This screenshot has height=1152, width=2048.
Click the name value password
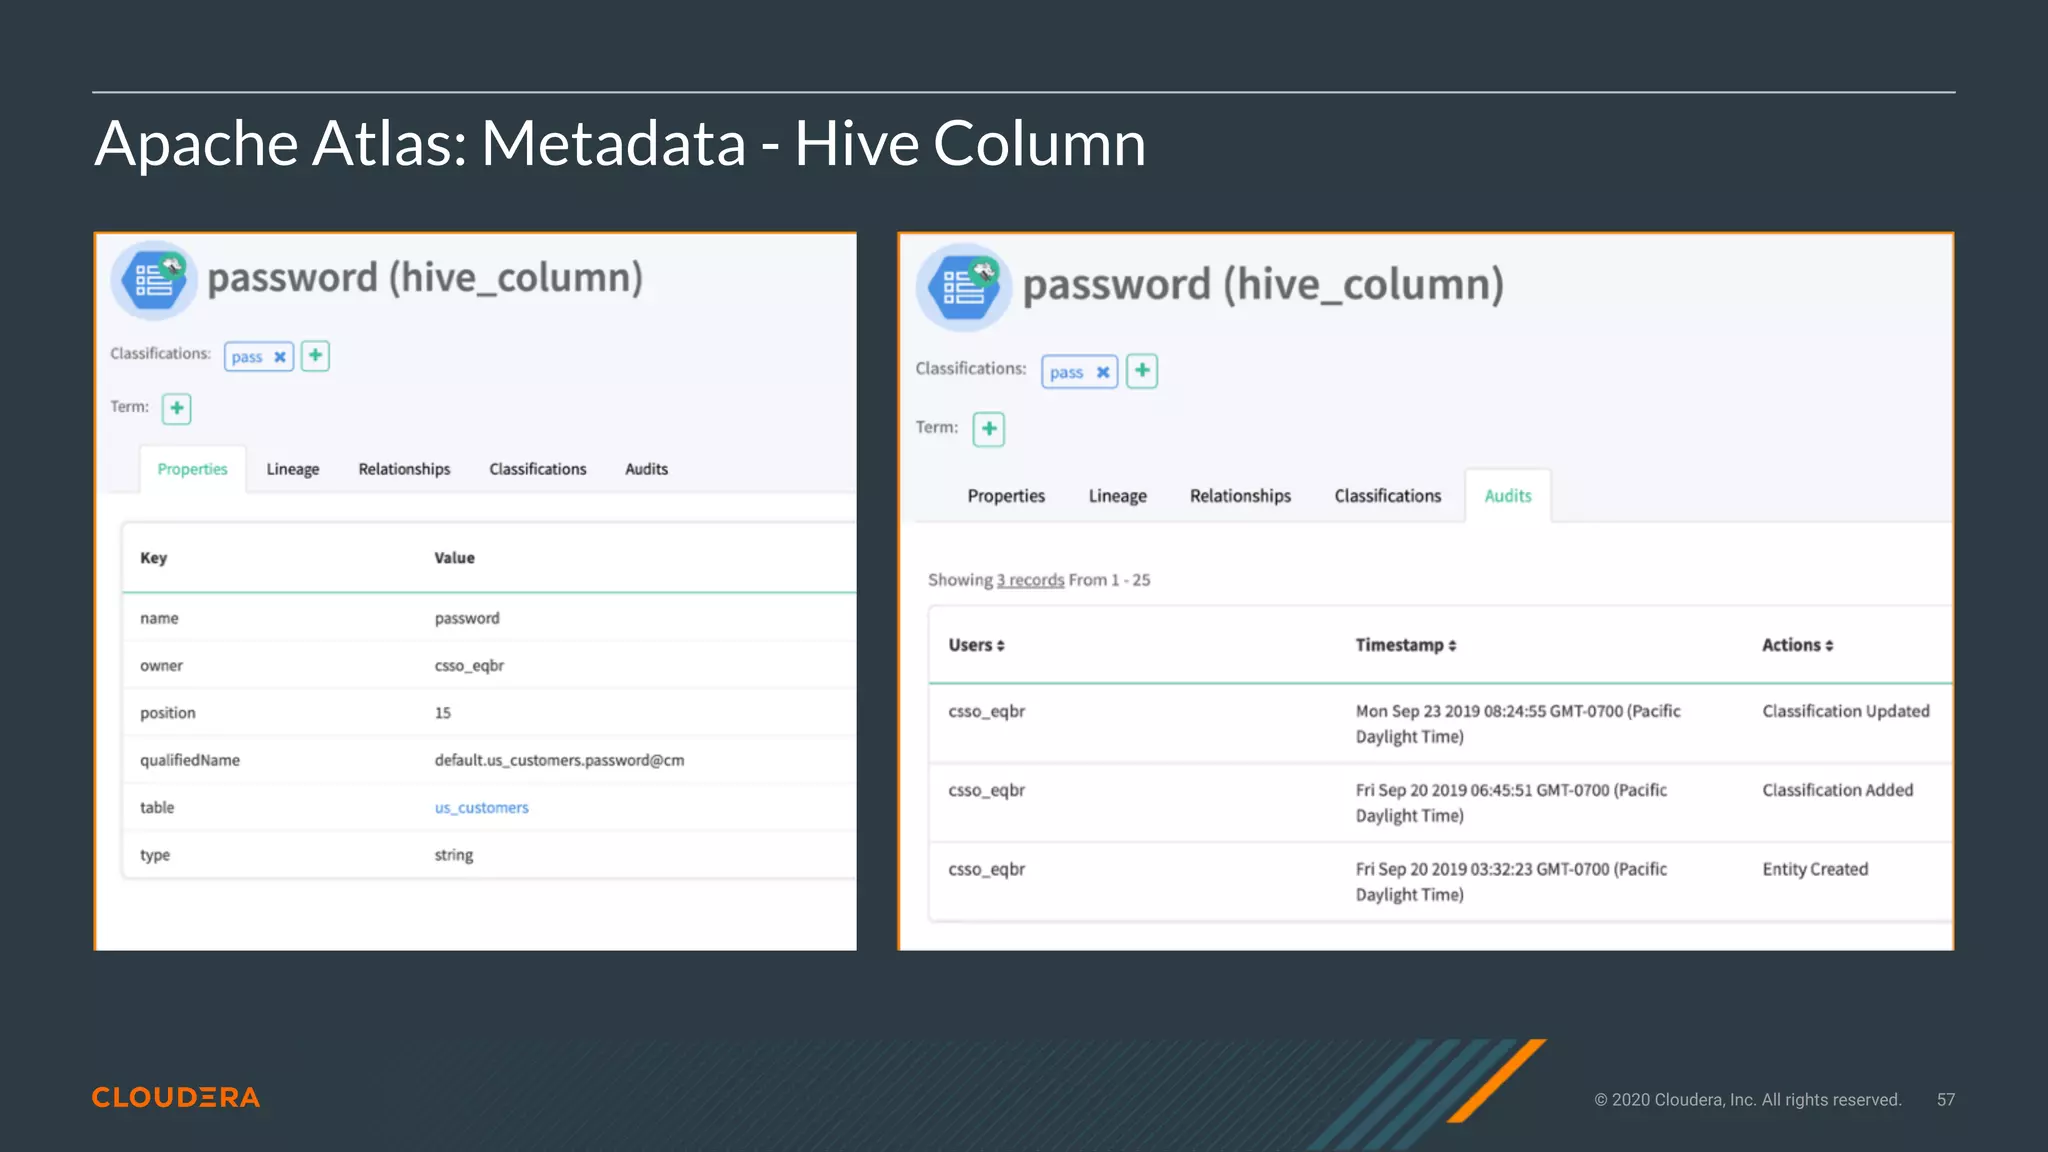466,618
